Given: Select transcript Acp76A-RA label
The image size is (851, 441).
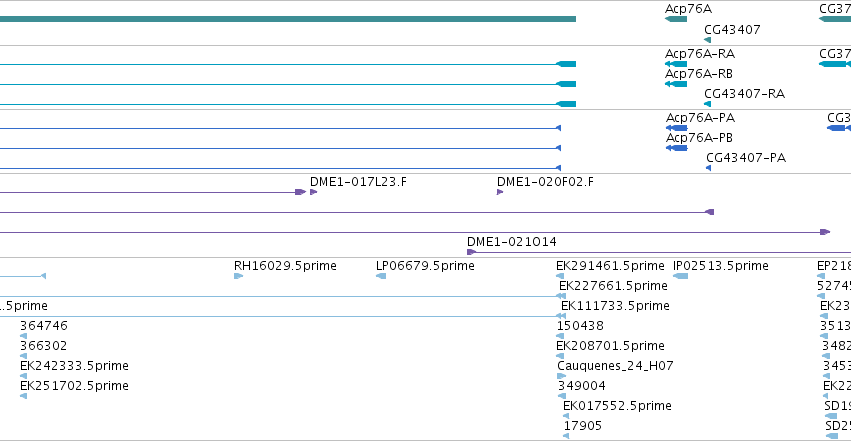Looking at the screenshot, I should pyautogui.click(x=700, y=54).
